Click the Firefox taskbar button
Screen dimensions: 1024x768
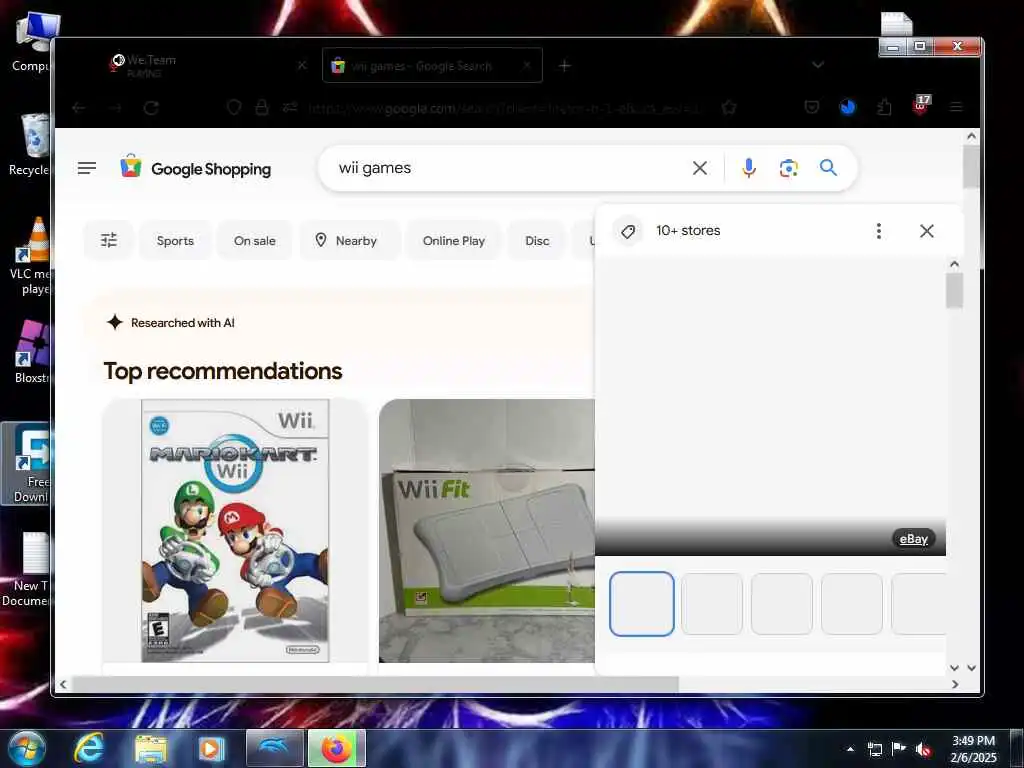click(336, 748)
